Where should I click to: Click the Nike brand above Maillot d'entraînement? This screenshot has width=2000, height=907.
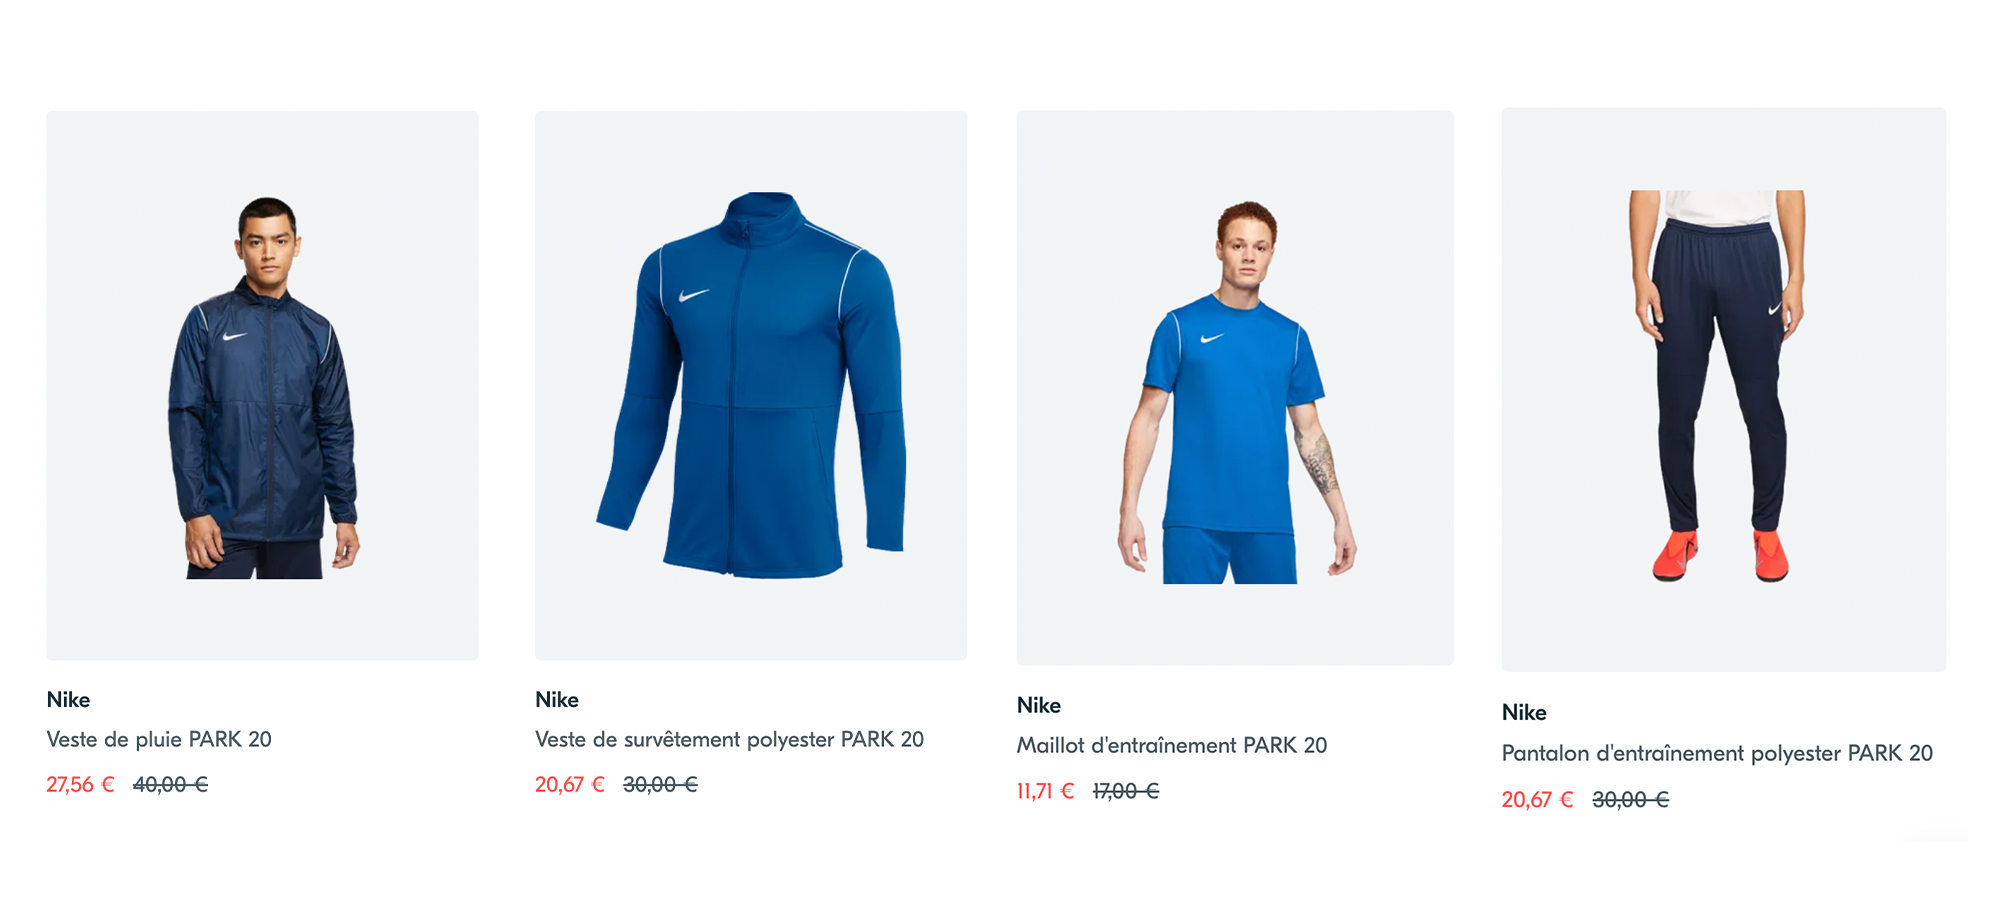point(1039,706)
